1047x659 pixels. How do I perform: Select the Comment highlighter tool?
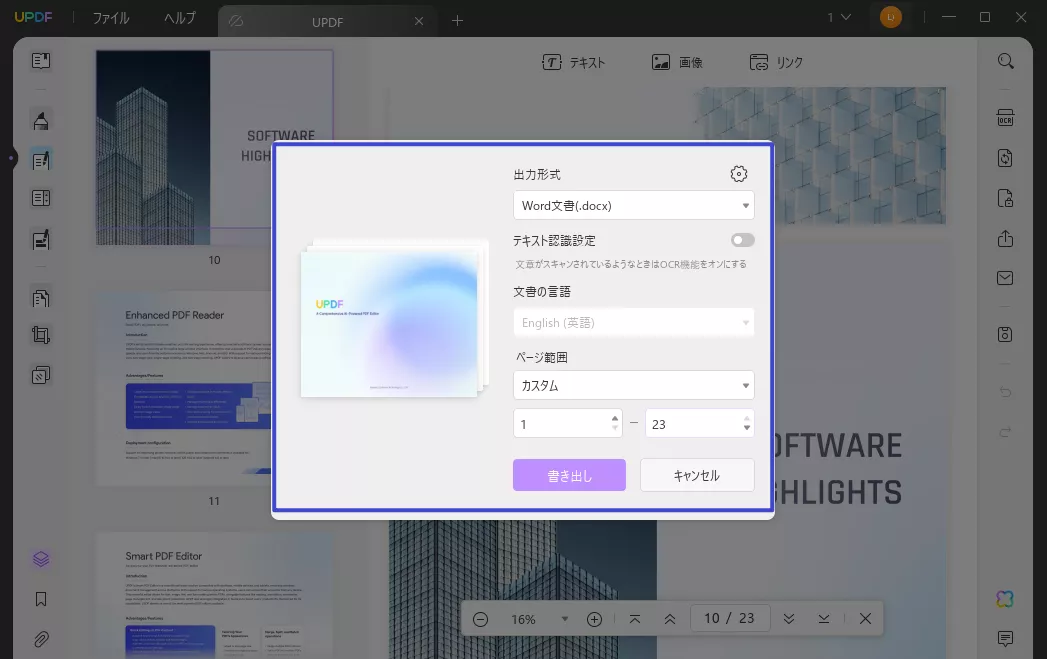tap(41, 121)
